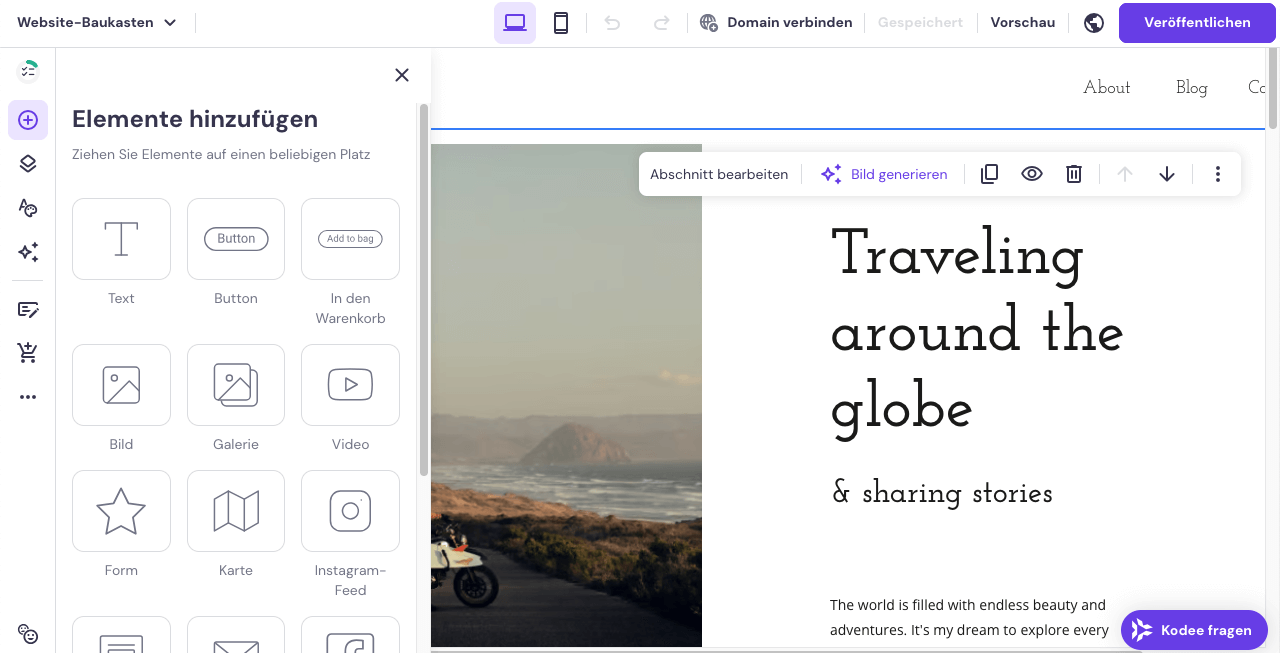Open the AI tools sparkle icon in sidebar

(x=28, y=252)
